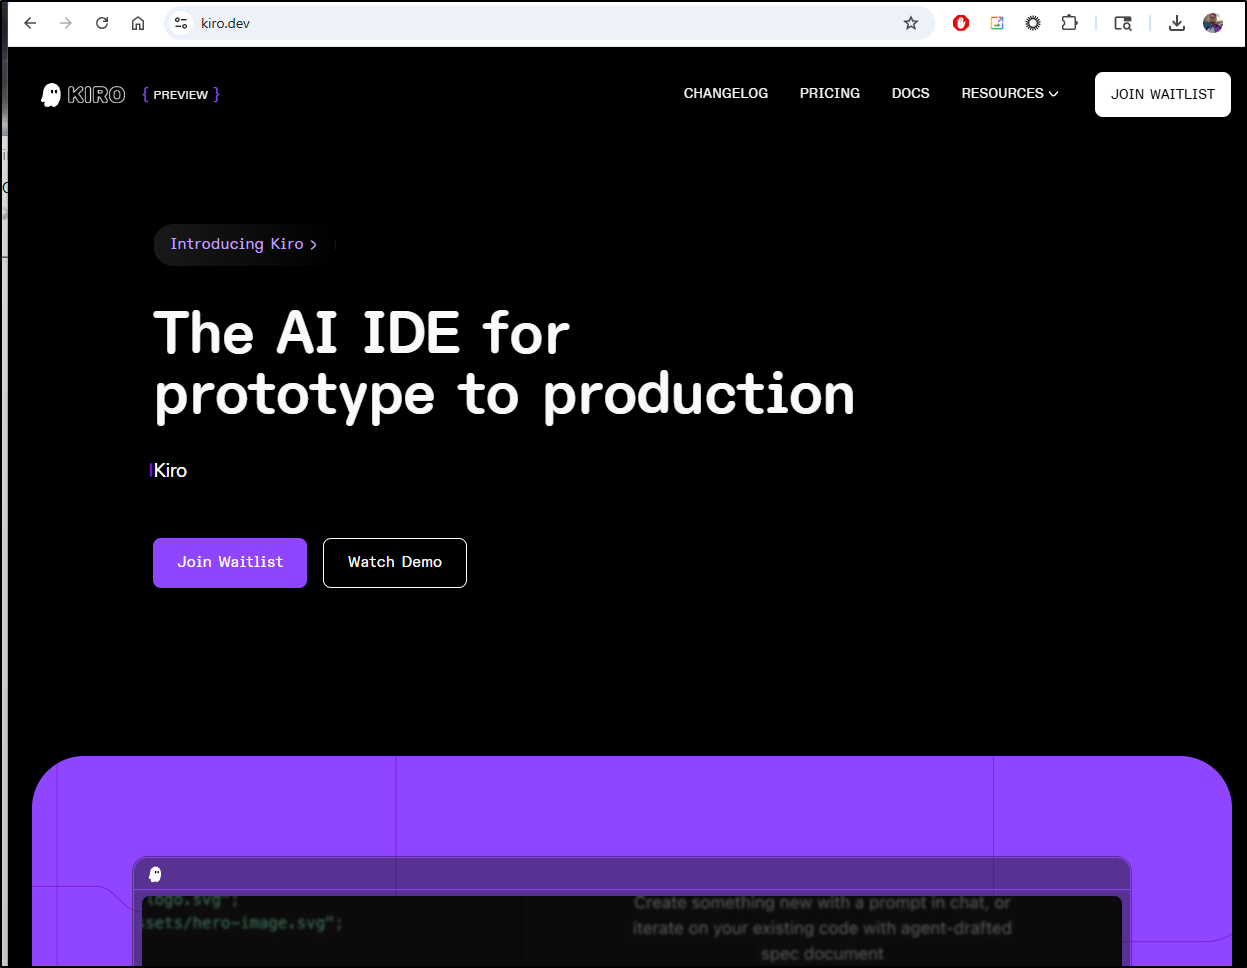Image resolution: width=1247 pixels, height=968 pixels.
Task: Click the 'sets/hero-image.svg' code line
Action: tap(243, 923)
